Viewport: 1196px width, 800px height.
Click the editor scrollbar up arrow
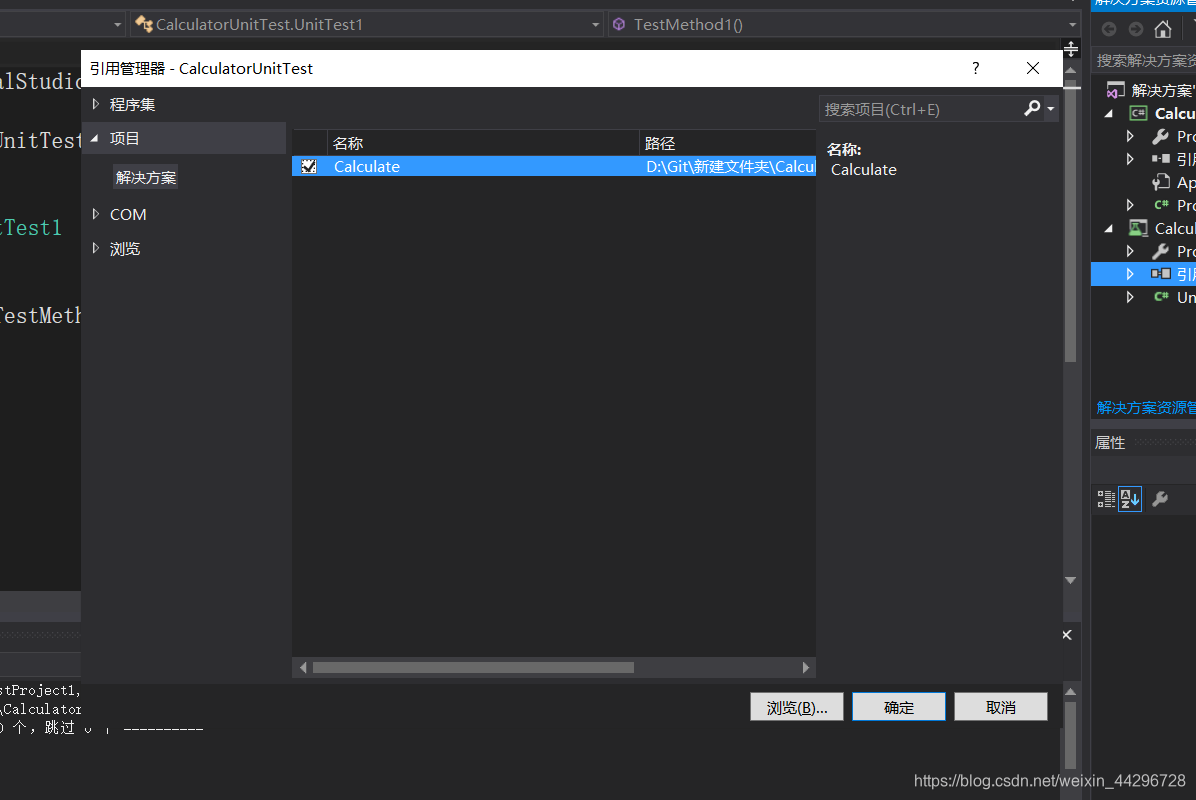(x=1071, y=70)
